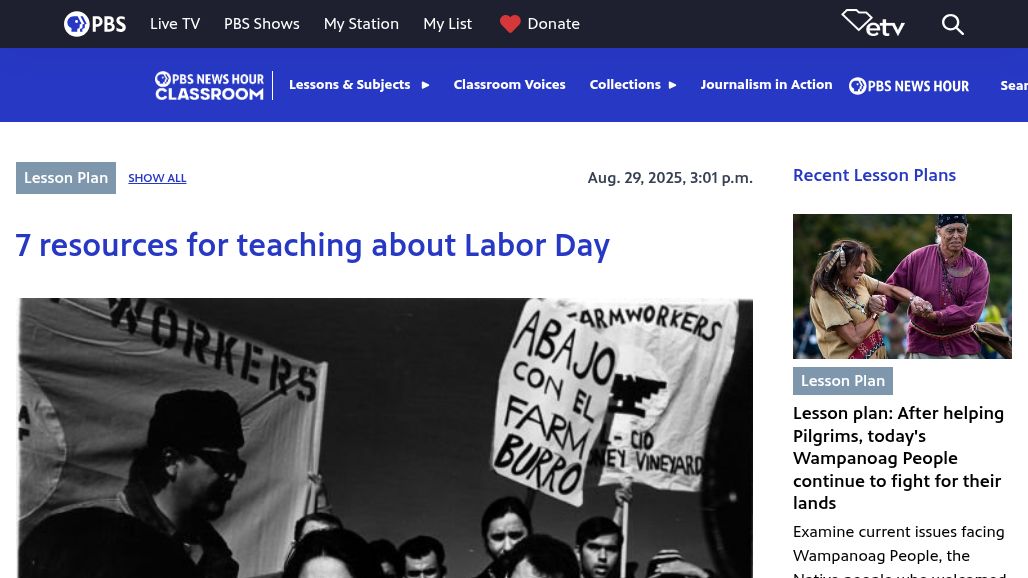Open the Wampanoag People lesson plan title
1028x578 pixels.
[x=898, y=458]
